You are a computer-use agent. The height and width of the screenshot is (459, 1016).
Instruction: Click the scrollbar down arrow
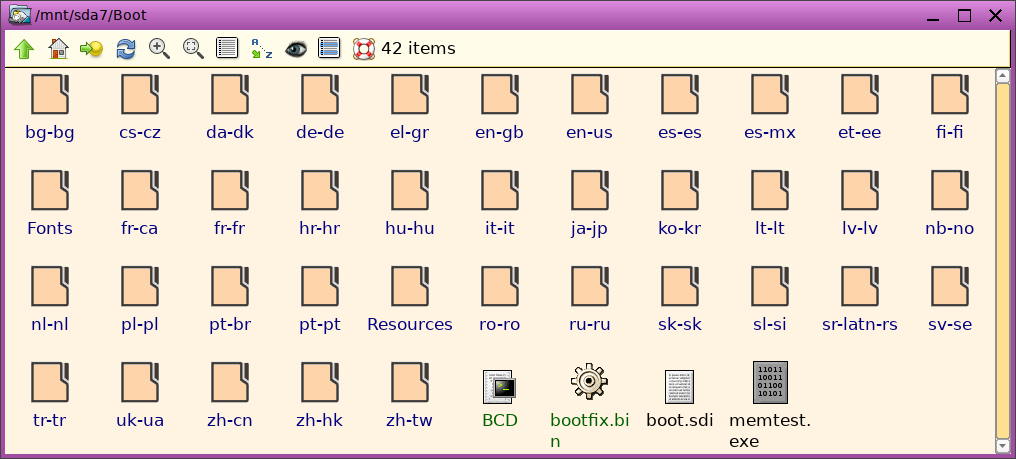click(1002, 446)
